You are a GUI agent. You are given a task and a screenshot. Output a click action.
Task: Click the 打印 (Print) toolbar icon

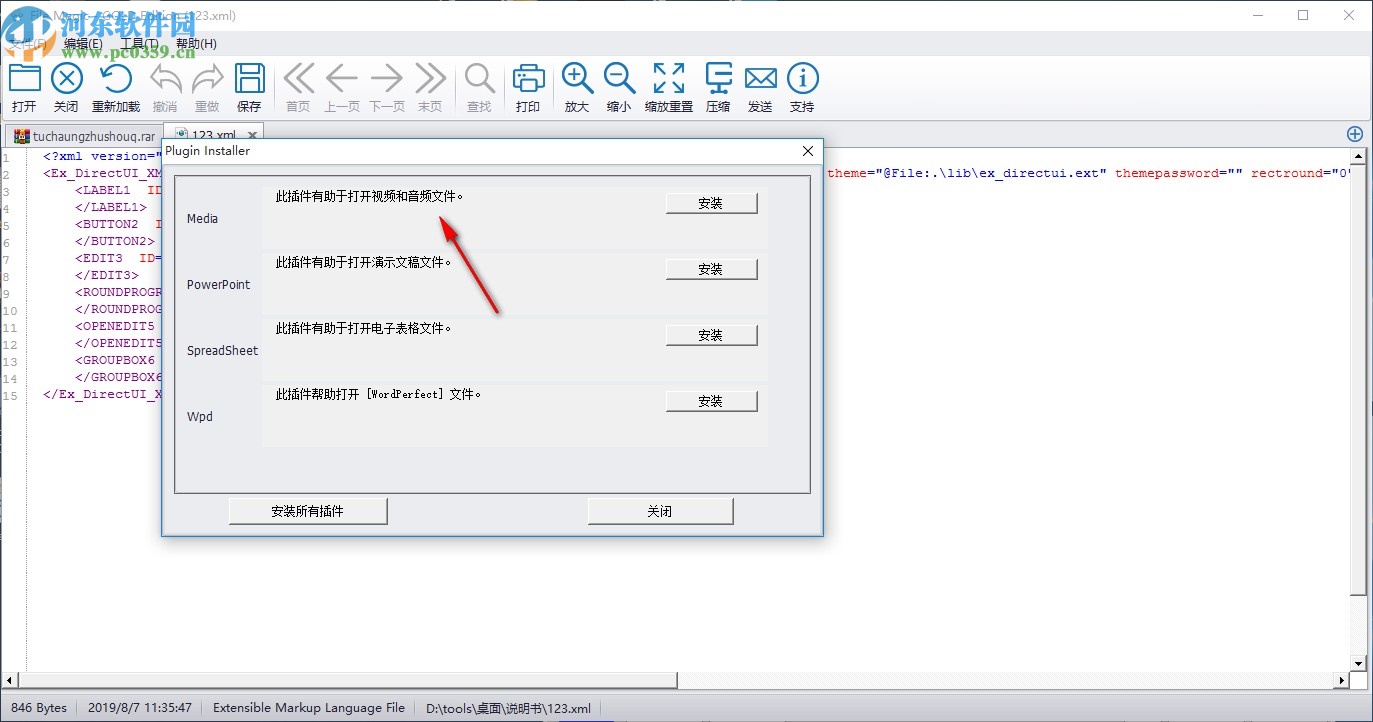coord(528,79)
